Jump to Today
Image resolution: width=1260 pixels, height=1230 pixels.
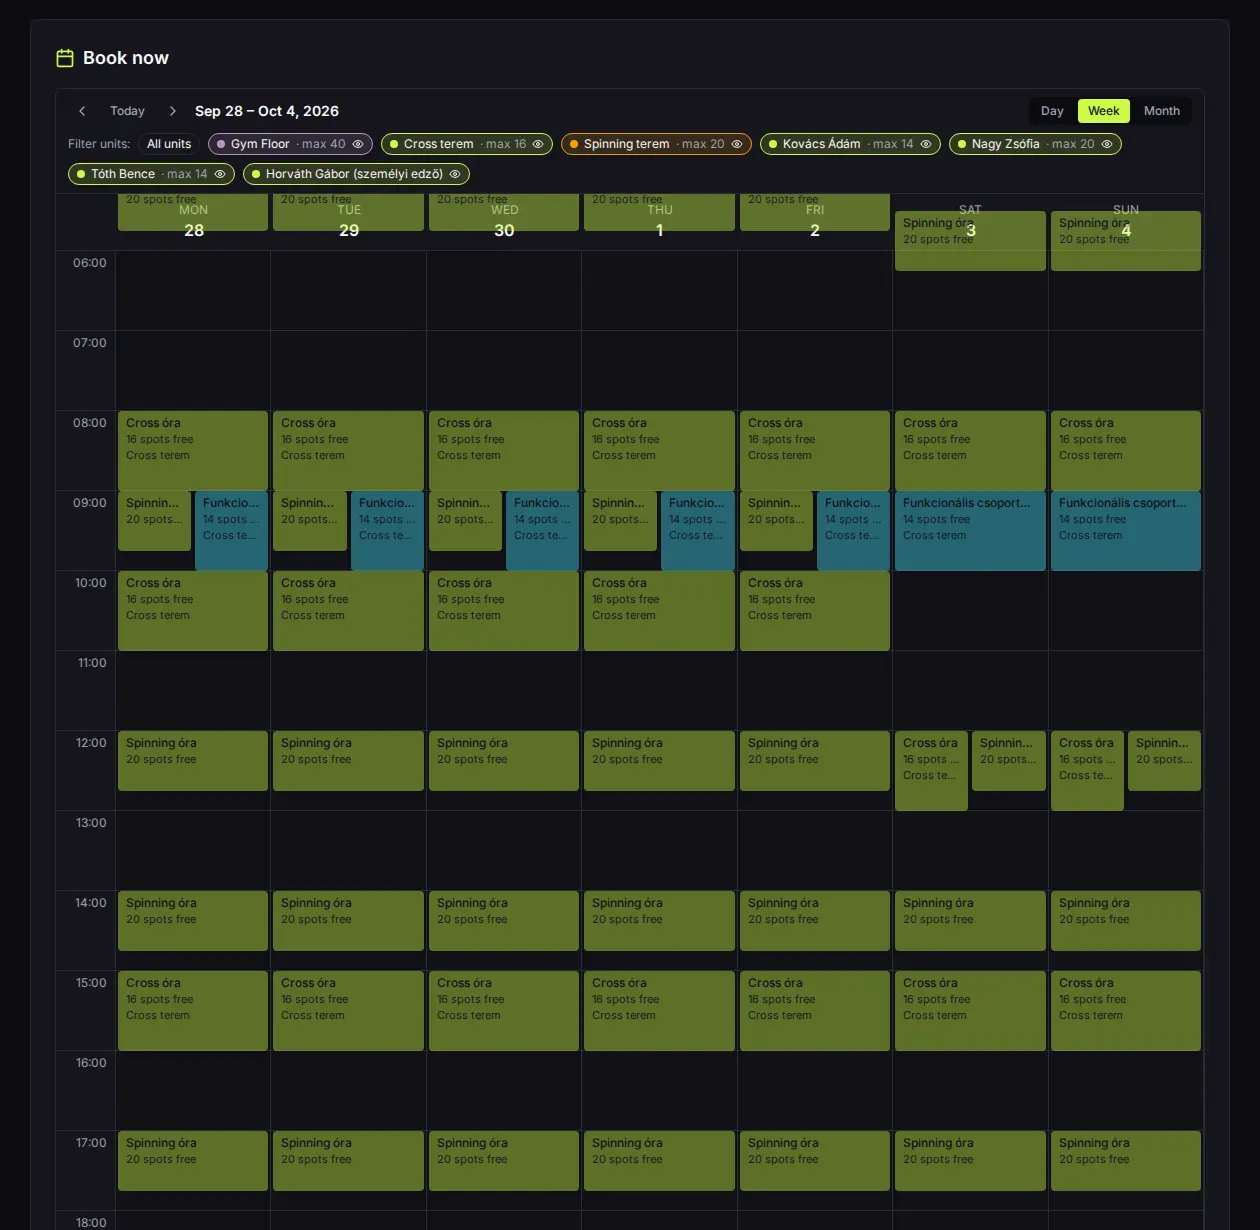[x=127, y=111]
